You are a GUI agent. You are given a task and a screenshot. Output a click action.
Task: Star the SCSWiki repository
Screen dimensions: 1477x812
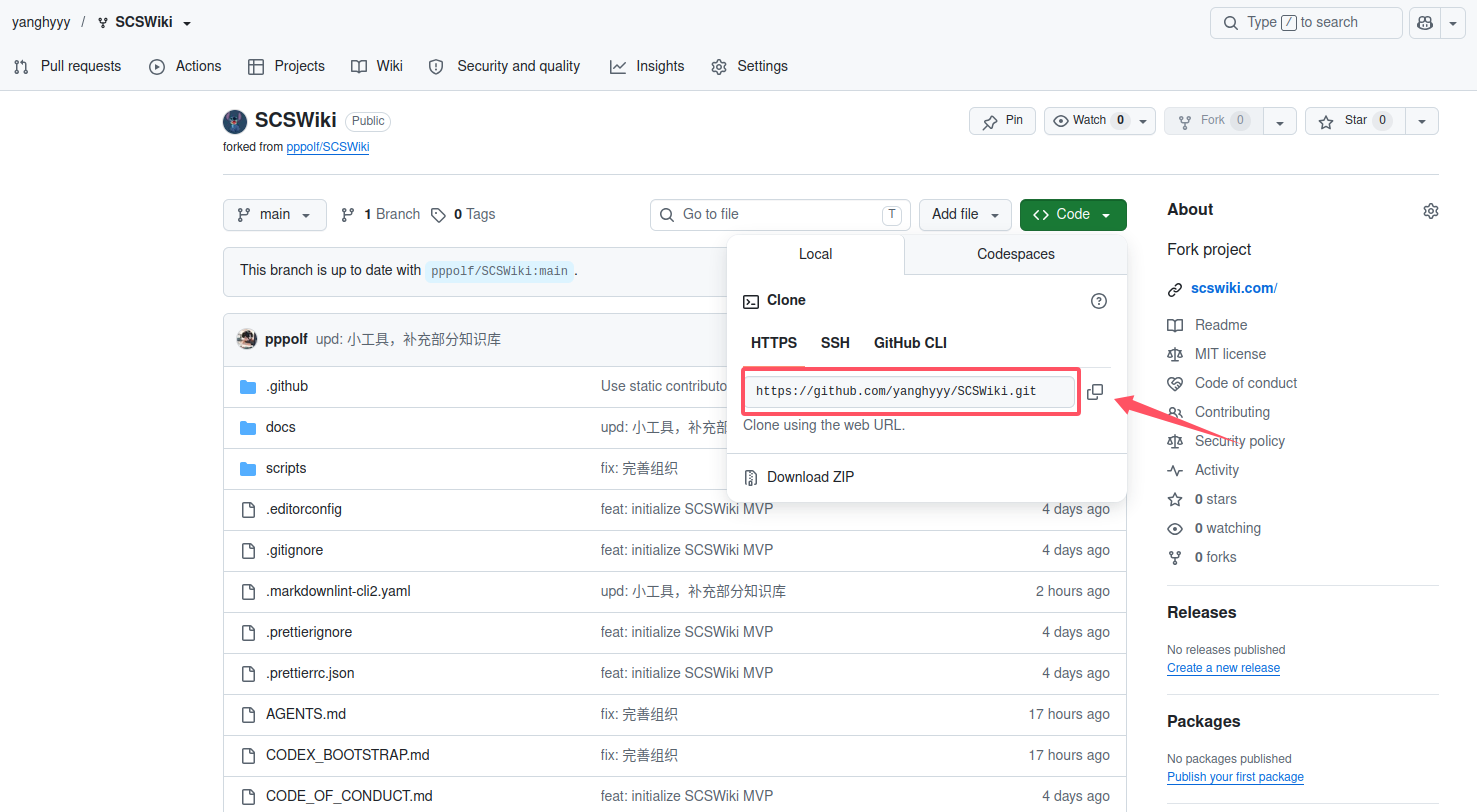[x=1355, y=121]
